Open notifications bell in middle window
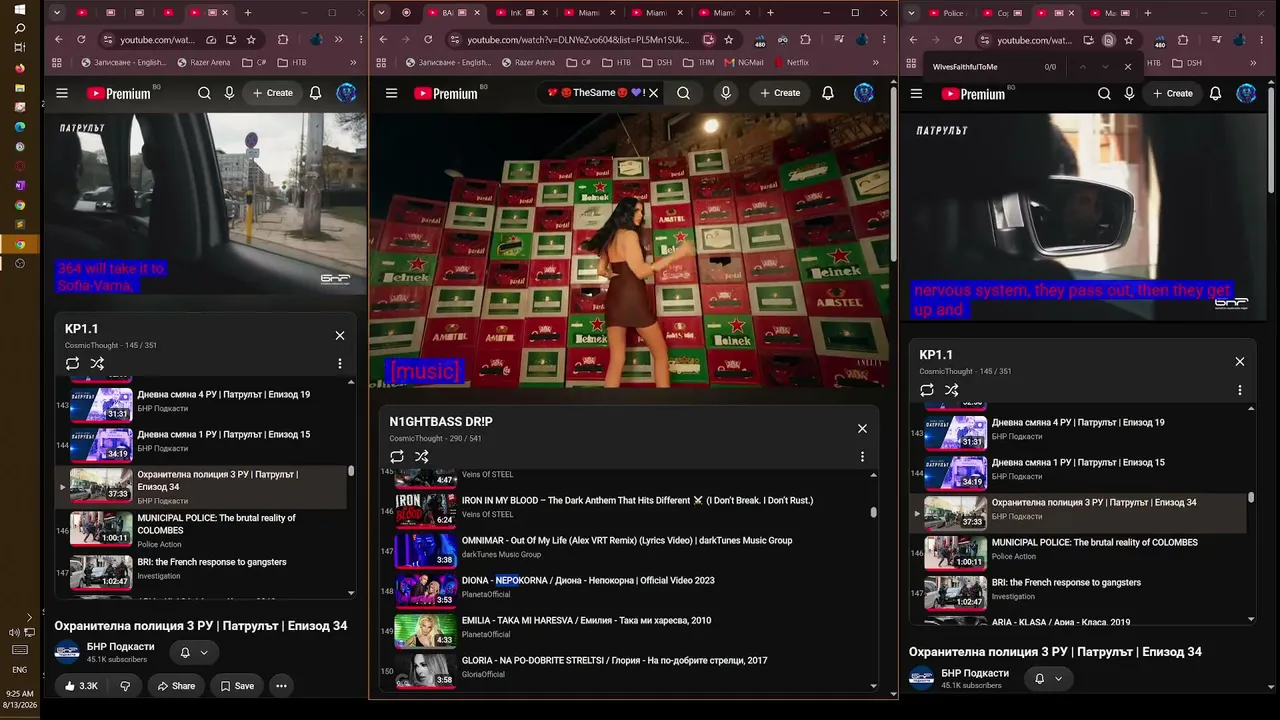 click(828, 93)
